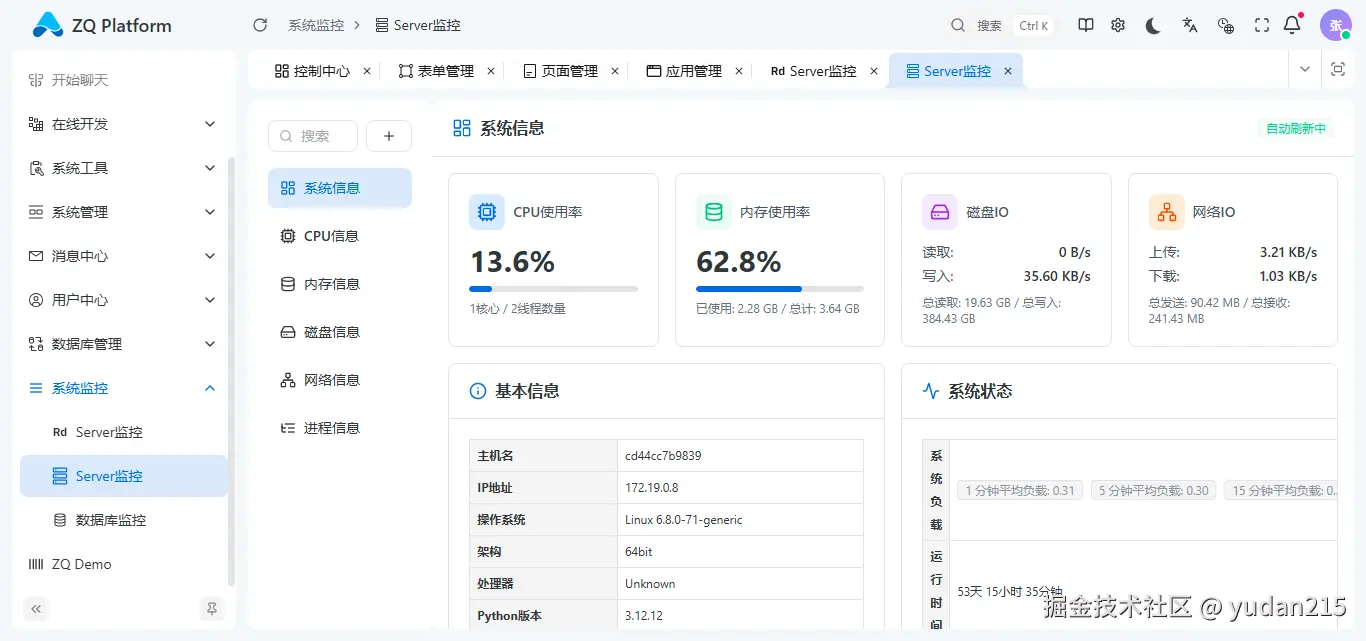Select 内存信息 in the panel list
Viewport: 1366px width, 641px height.
[x=340, y=284]
